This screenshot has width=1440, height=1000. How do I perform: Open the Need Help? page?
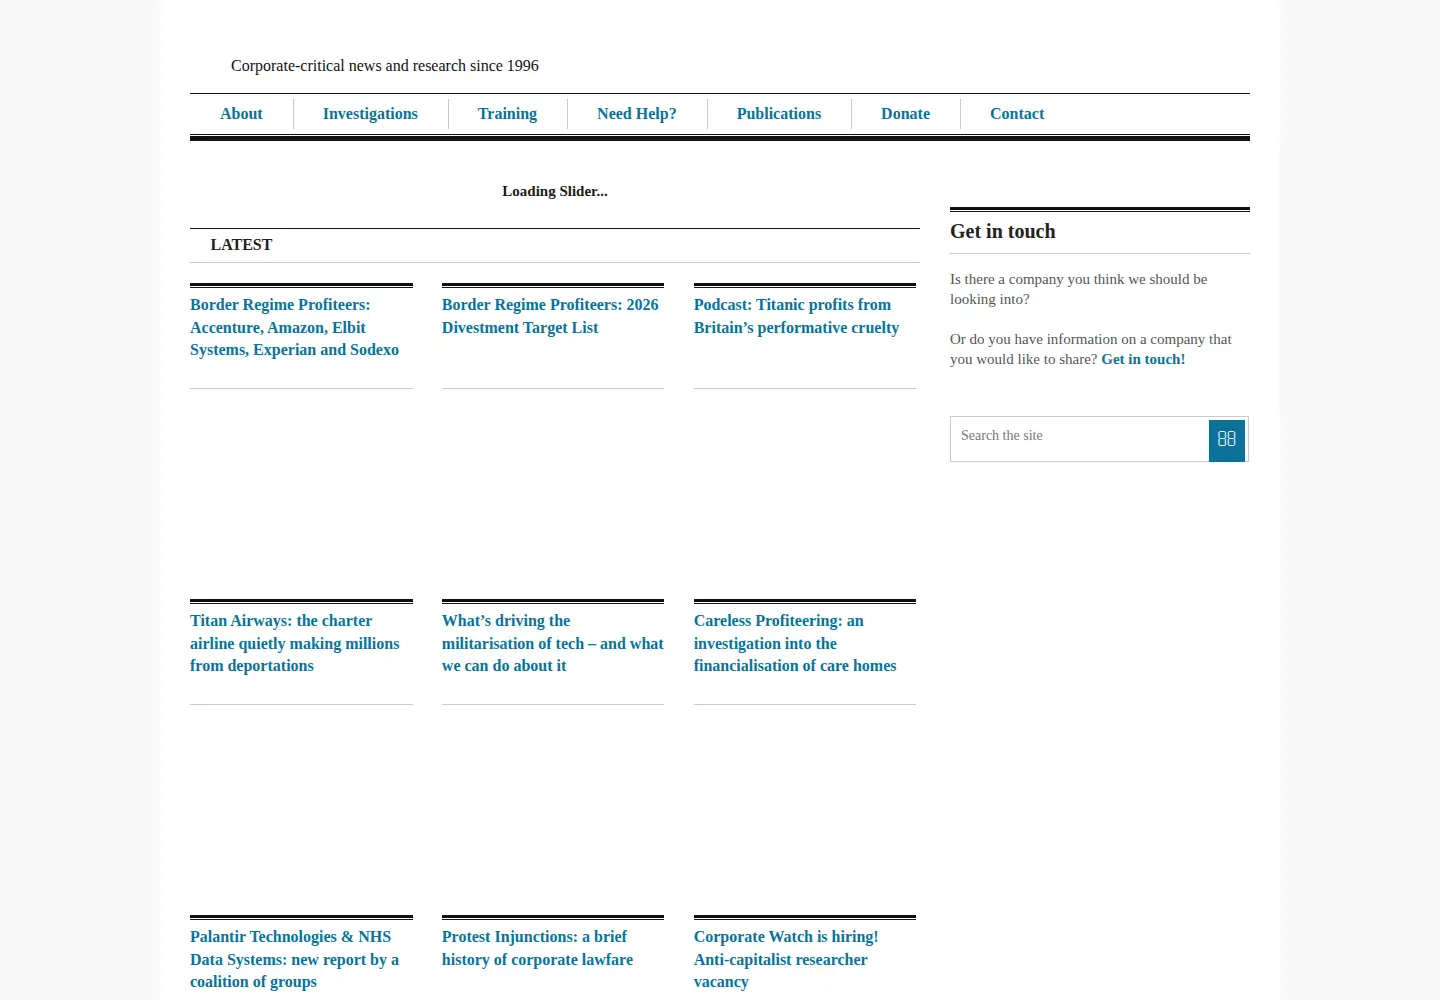637,114
